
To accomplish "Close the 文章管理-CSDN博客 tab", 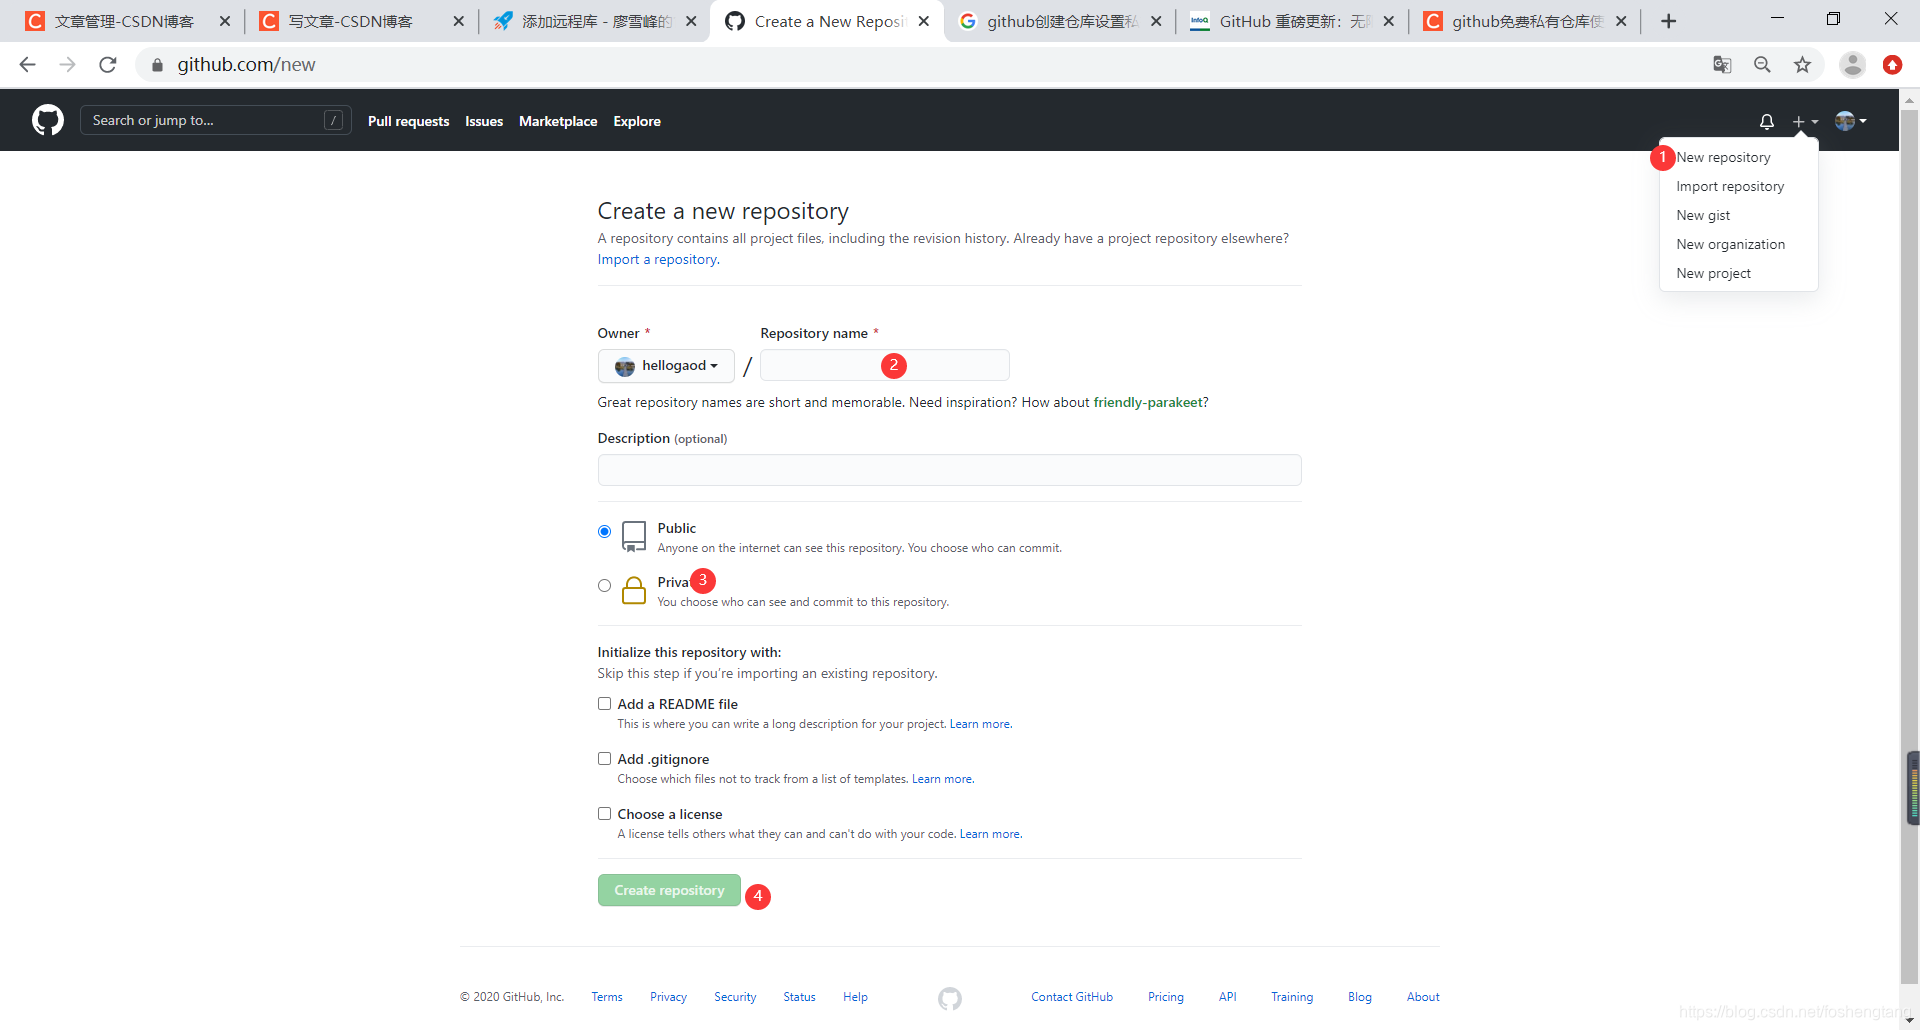I will coord(224,21).
